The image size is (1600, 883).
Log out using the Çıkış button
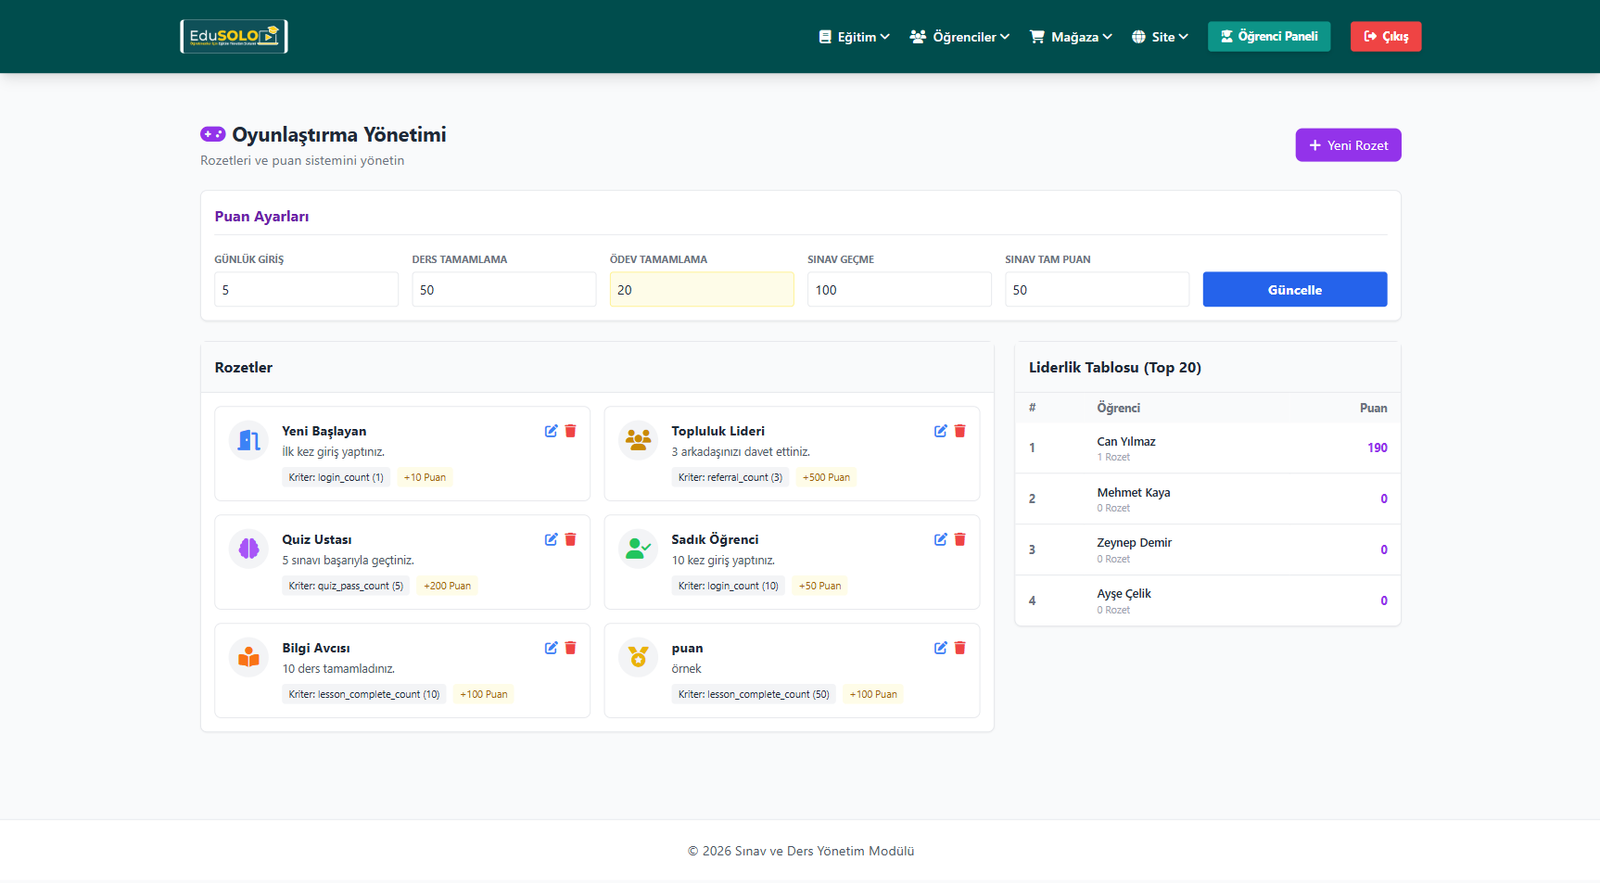click(x=1385, y=37)
